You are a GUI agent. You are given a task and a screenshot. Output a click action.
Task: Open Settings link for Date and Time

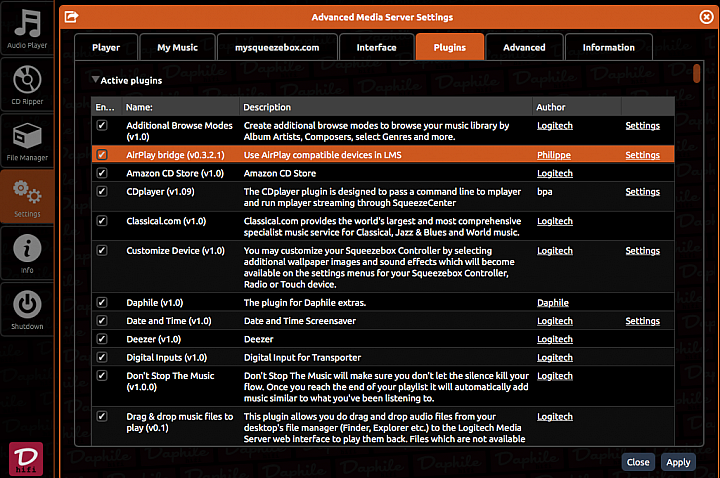(642, 321)
